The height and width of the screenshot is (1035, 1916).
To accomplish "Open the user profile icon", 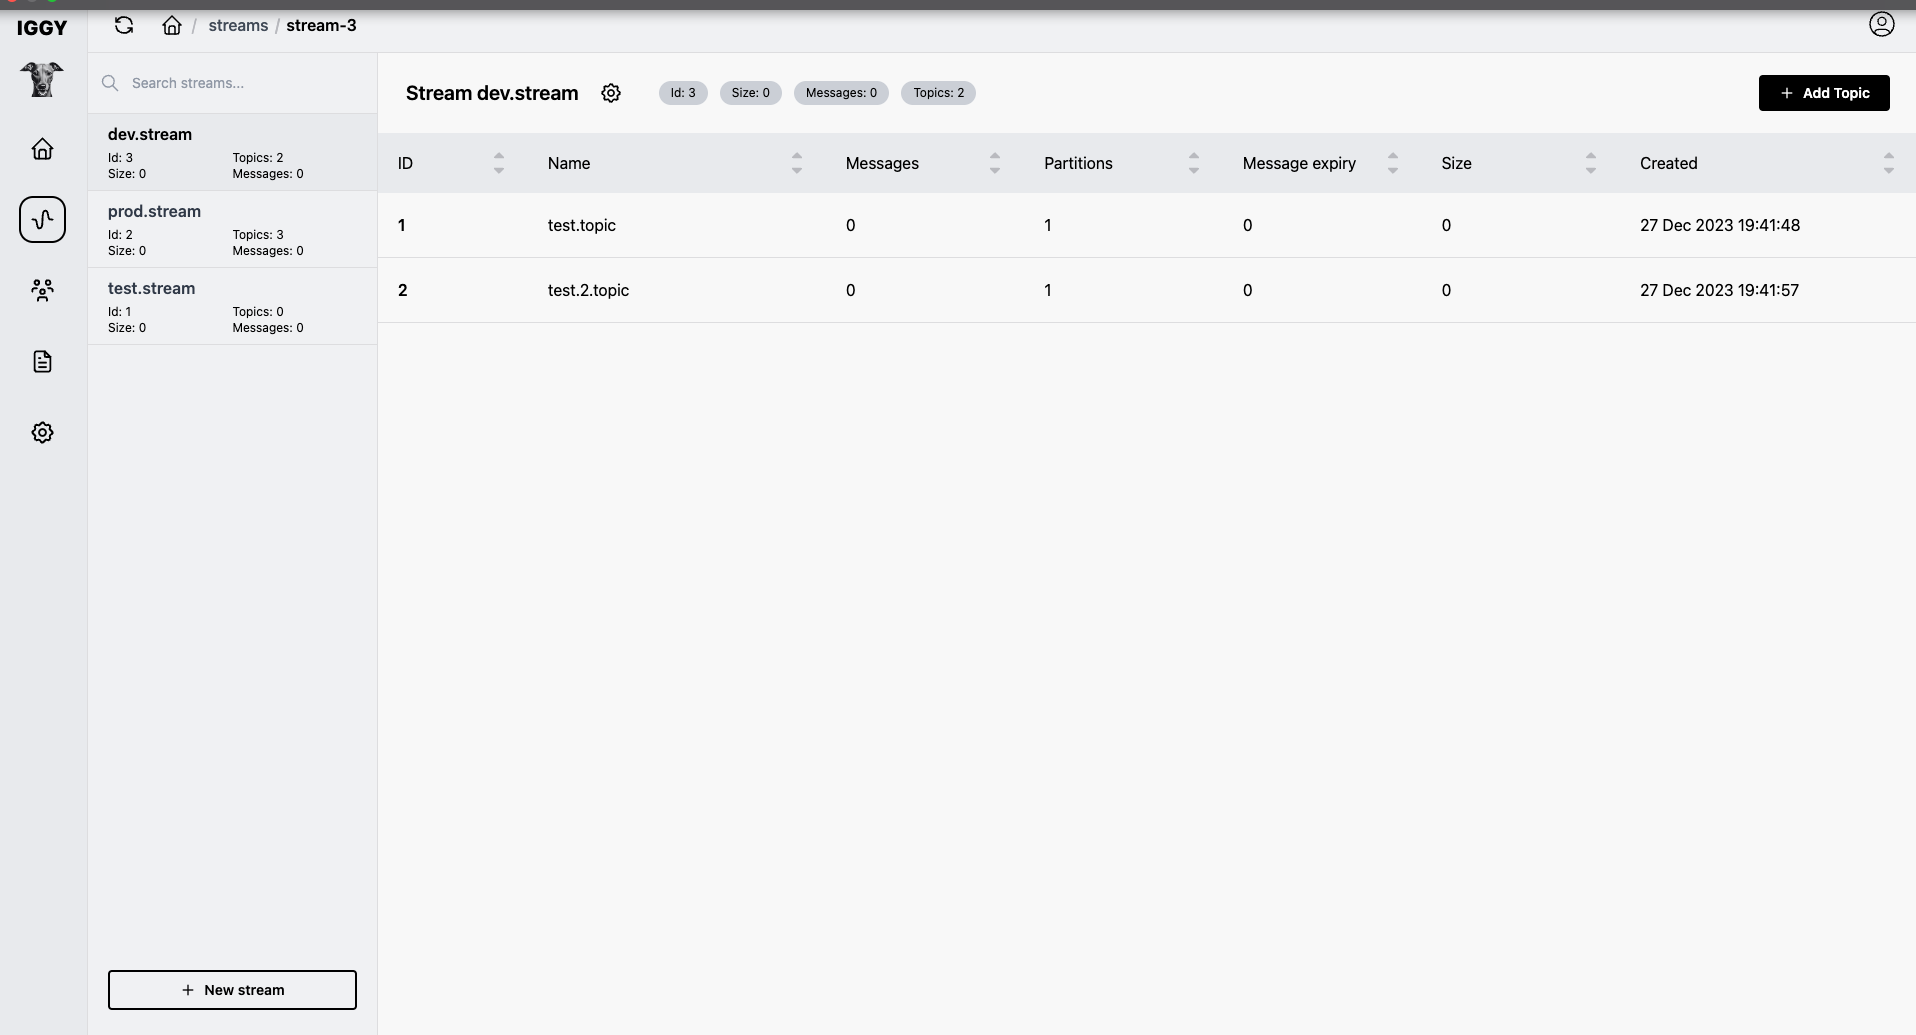I will tap(1881, 24).
